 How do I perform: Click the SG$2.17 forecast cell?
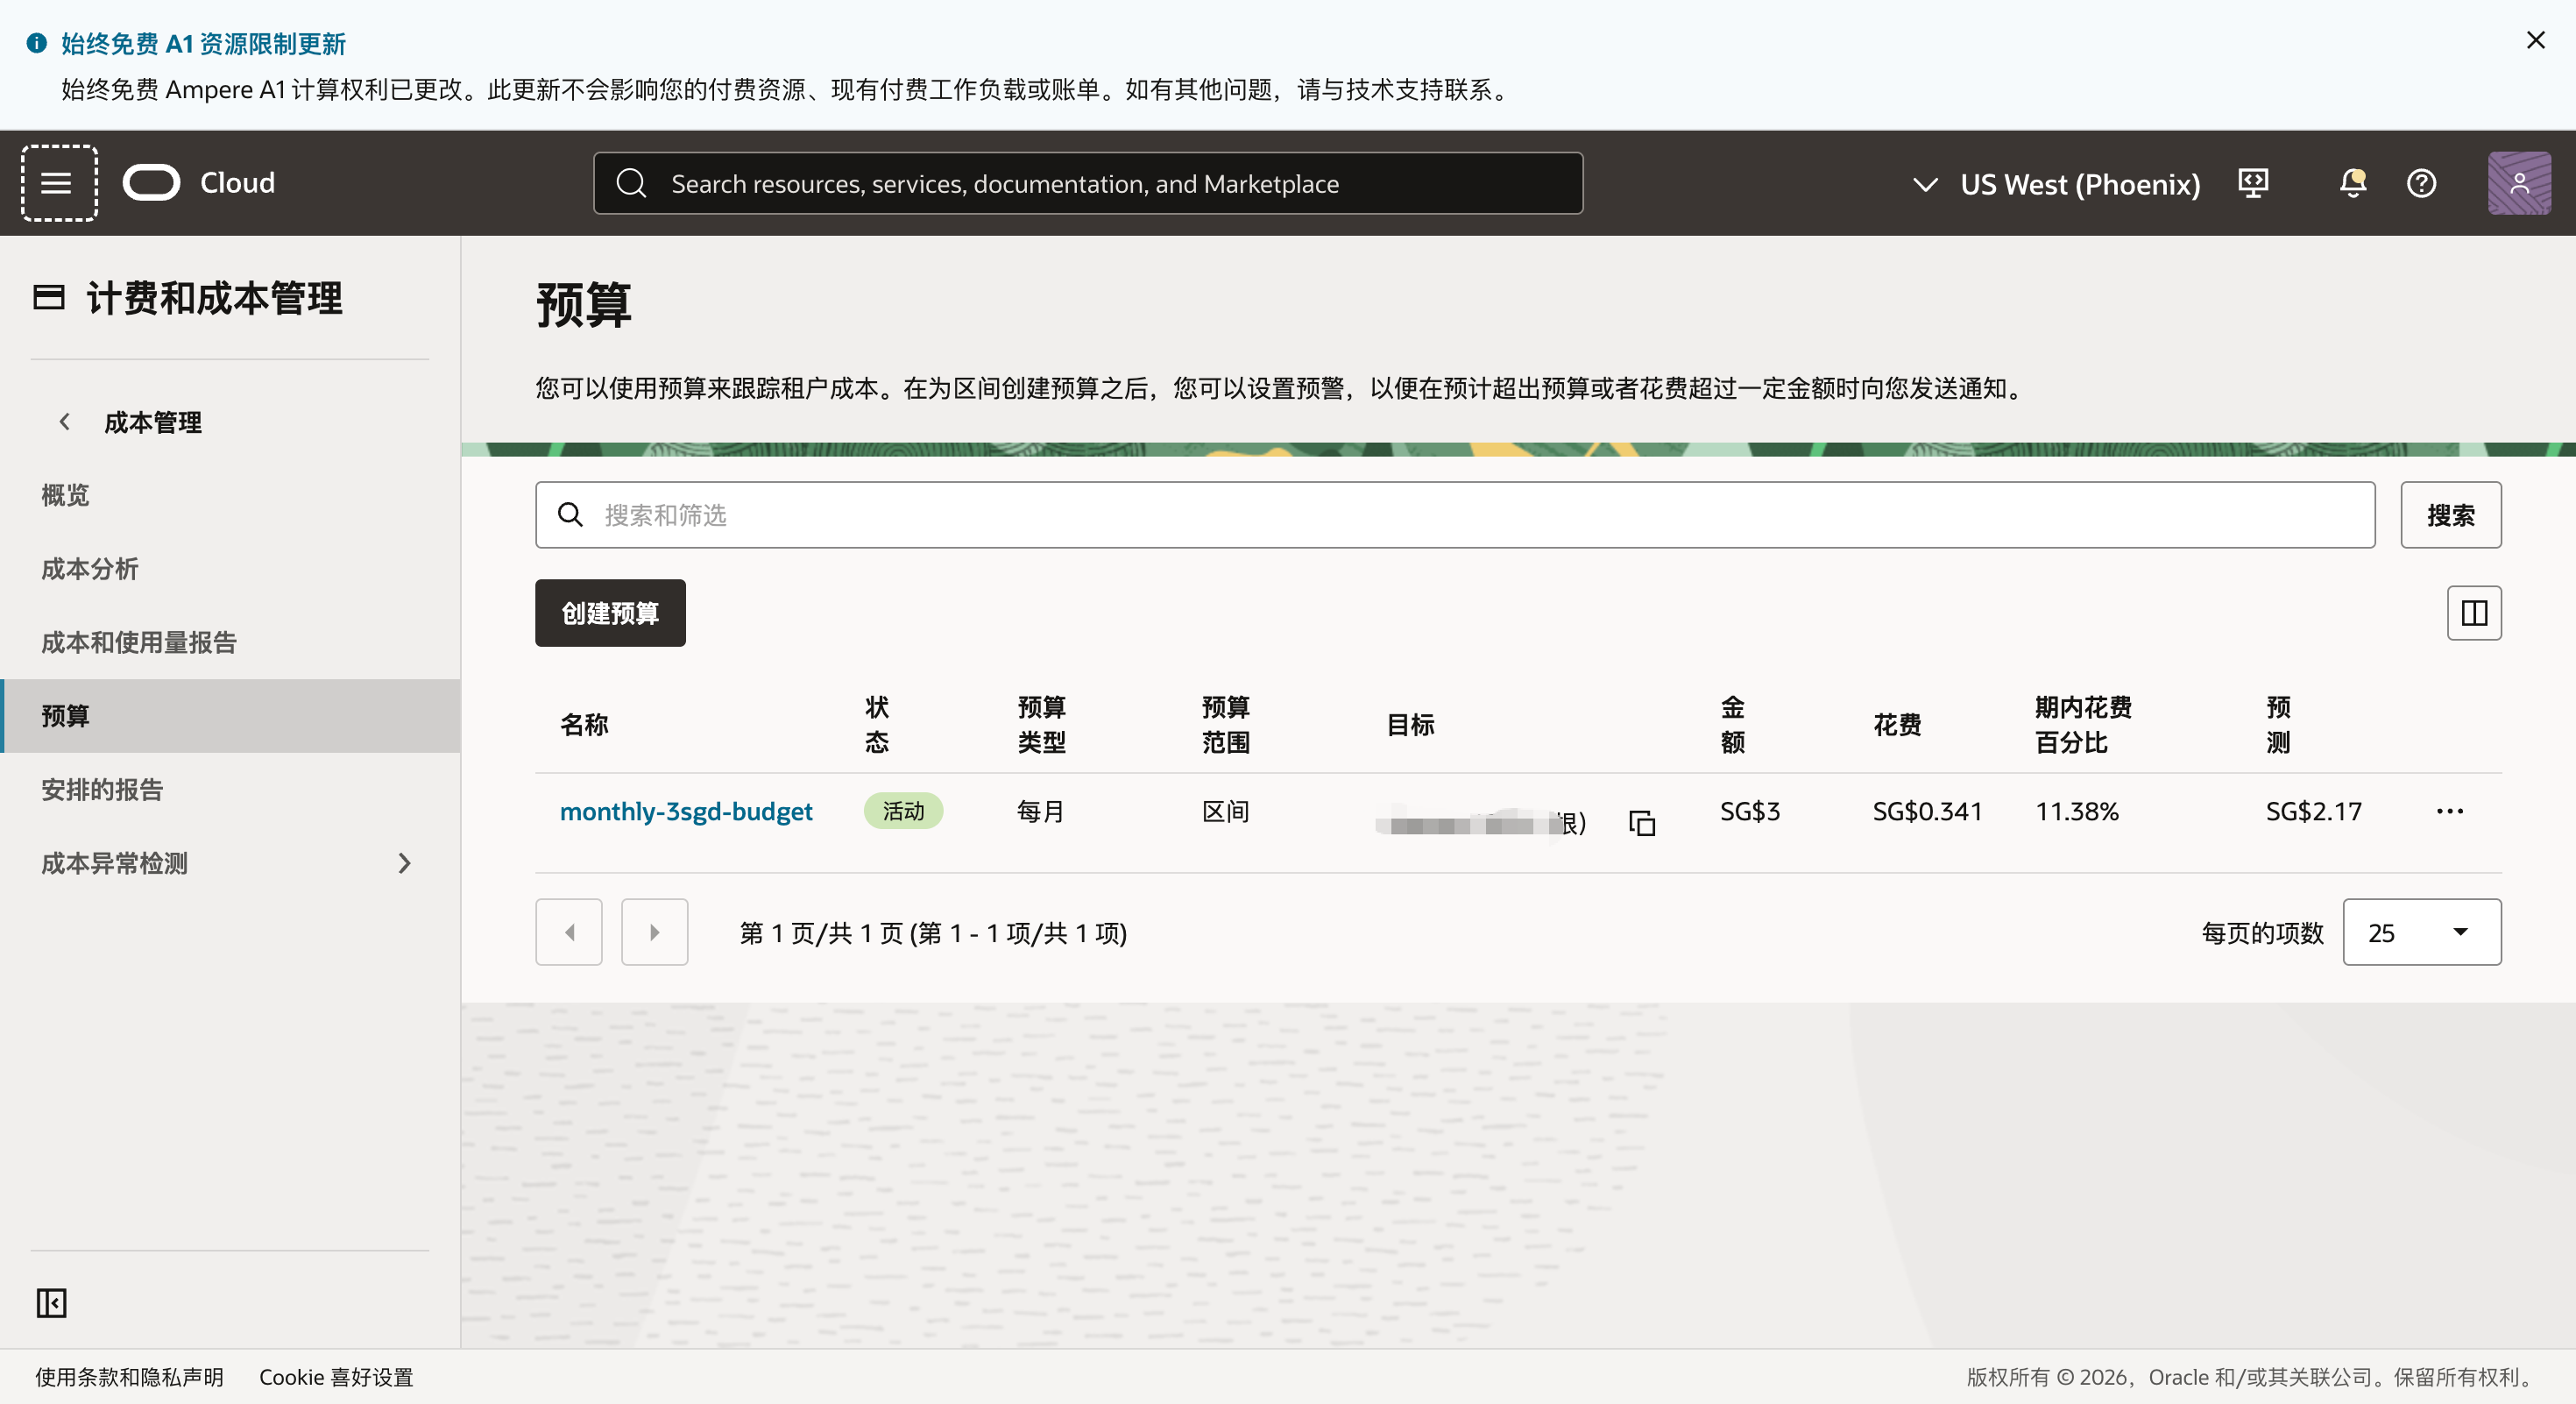tap(2314, 811)
